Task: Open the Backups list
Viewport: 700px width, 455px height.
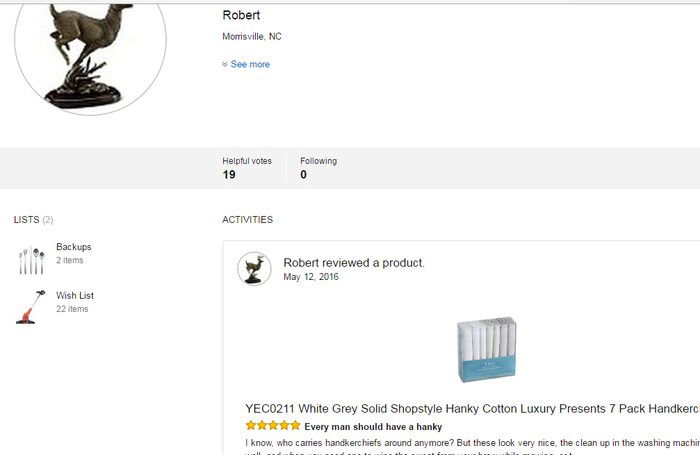Action: [x=74, y=247]
